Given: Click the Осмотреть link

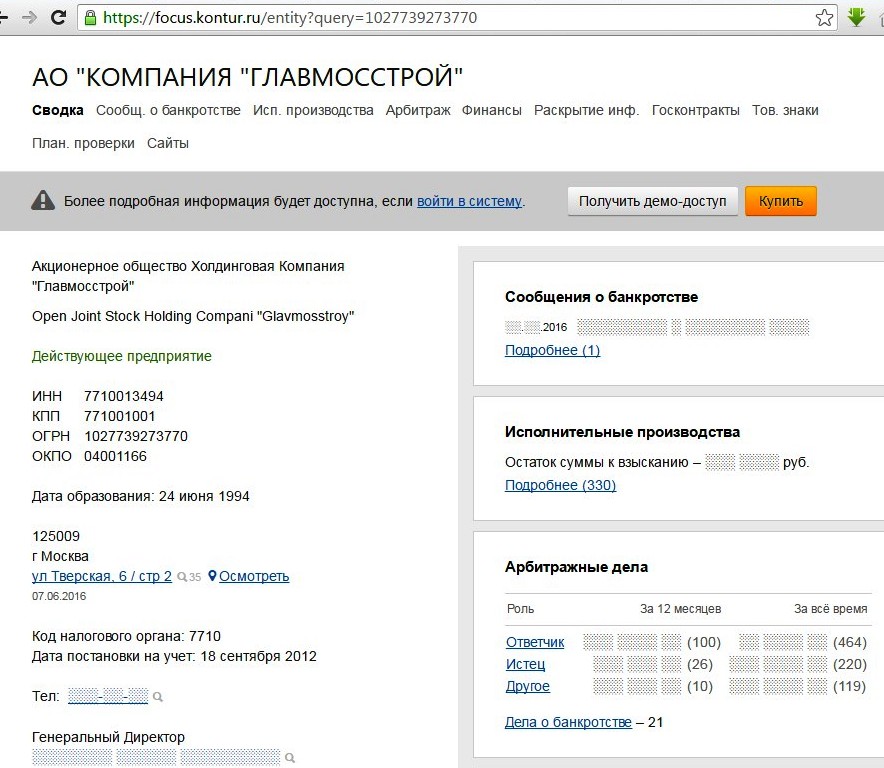Looking at the screenshot, I should pyautogui.click(x=254, y=576).
